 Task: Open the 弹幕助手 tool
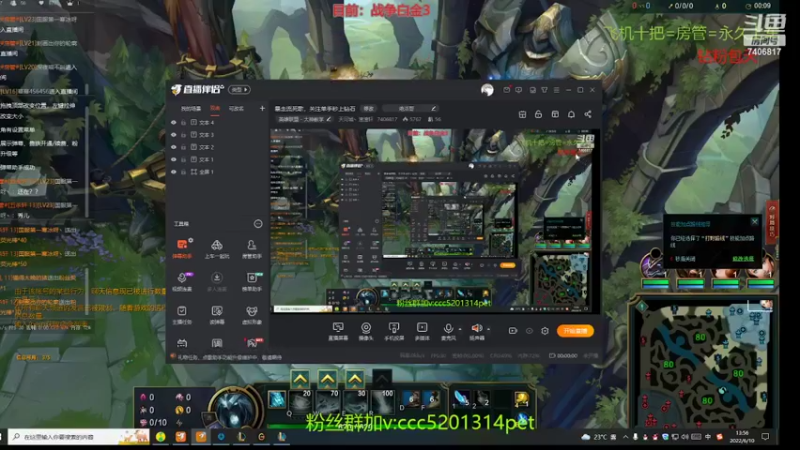click(x=182, y=248)
